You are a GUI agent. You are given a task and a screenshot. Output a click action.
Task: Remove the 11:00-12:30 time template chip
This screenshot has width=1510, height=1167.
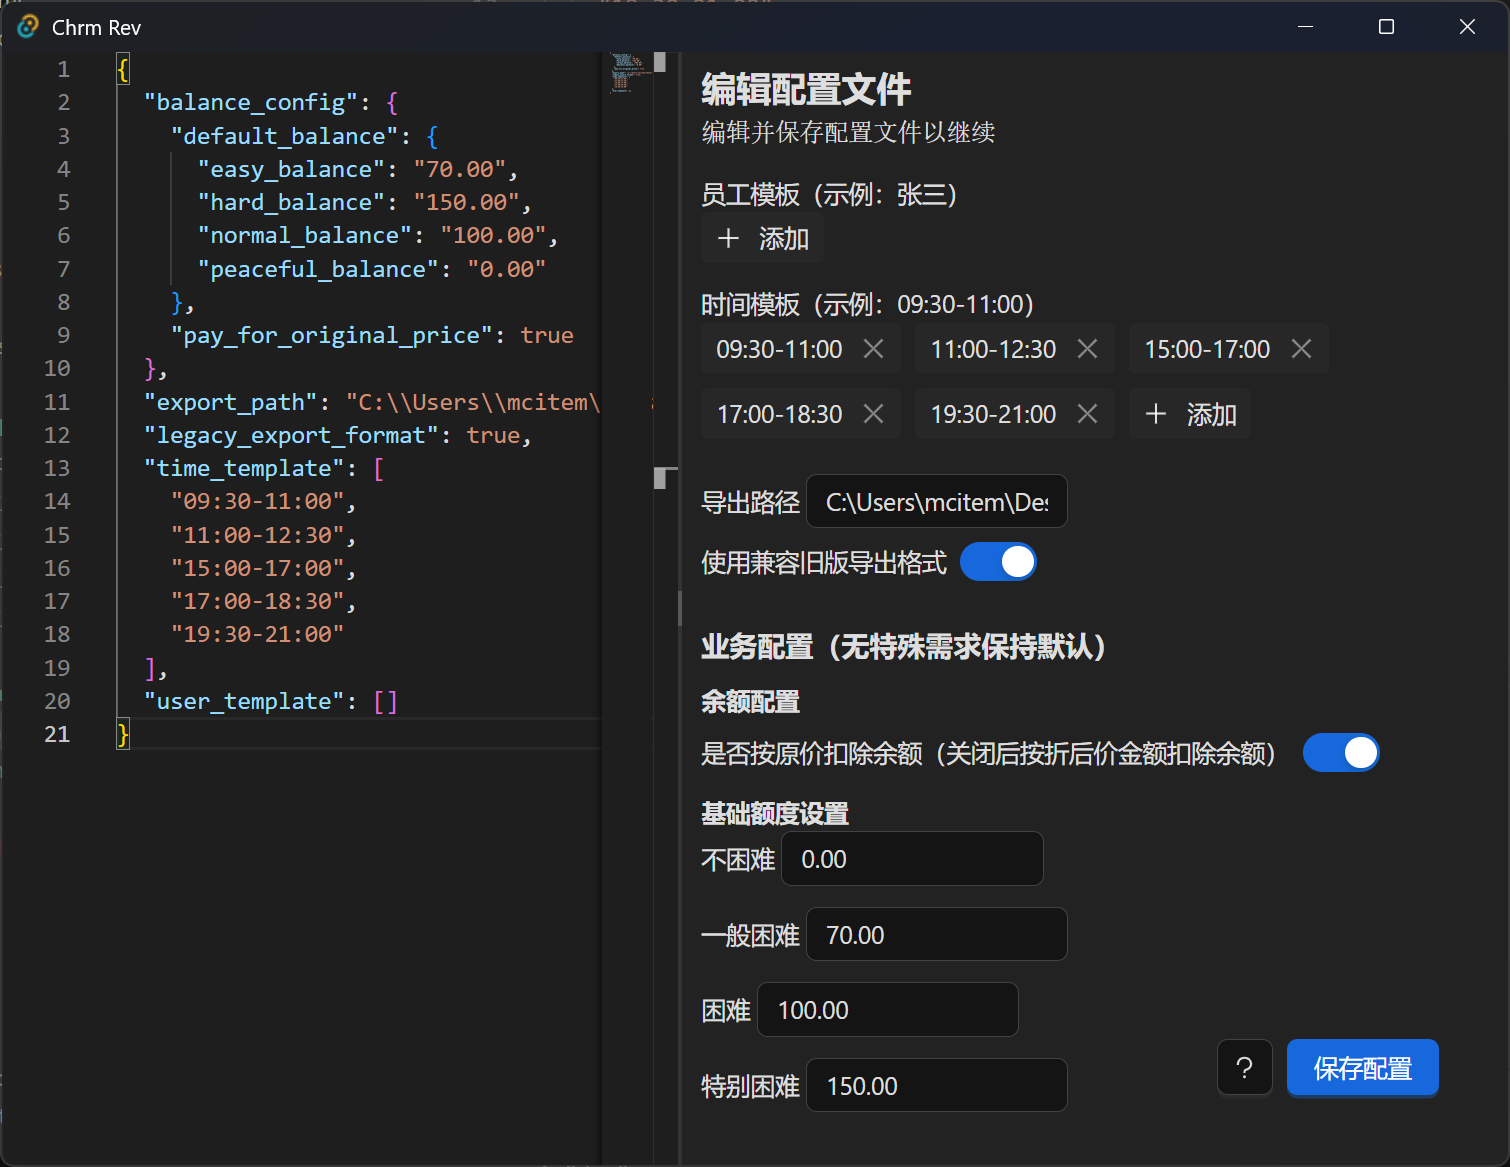[x=1087, y=349]
